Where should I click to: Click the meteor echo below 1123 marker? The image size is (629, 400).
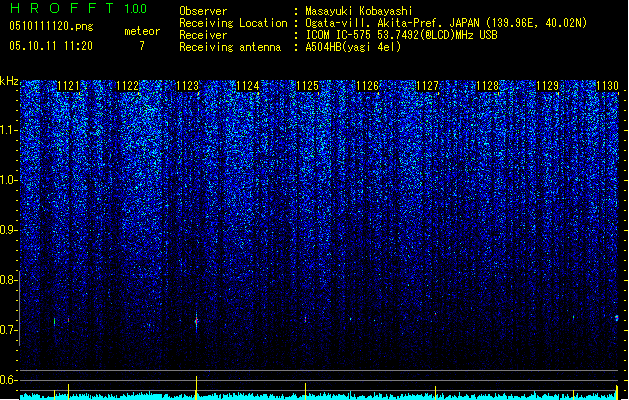point(196,321)
